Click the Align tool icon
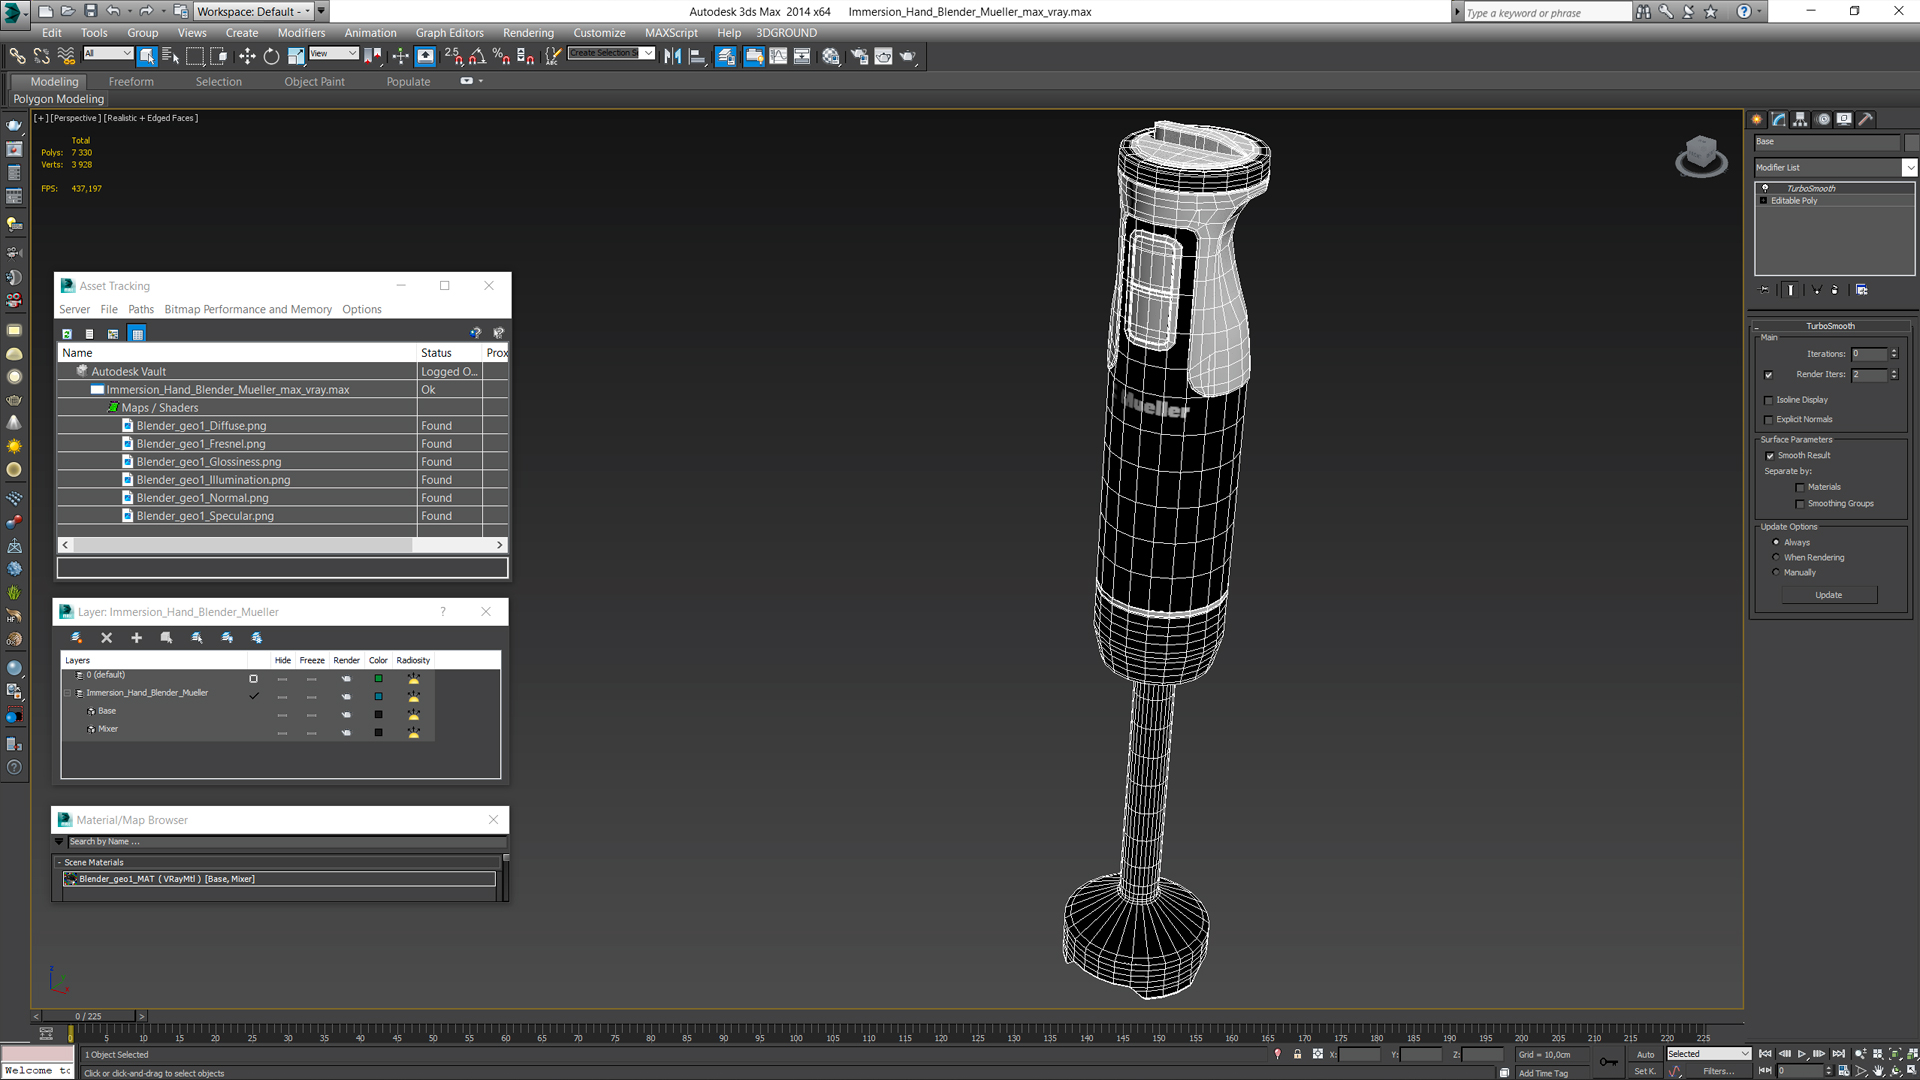The height and width of the screenshot is (1080, 1920). pyautogui.click(x=697, y=56)
